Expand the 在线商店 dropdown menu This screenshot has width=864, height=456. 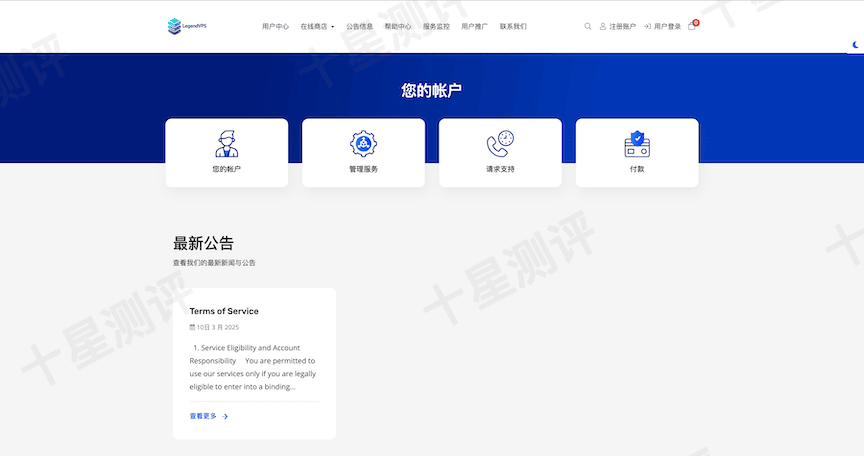(x=317, y=27)
